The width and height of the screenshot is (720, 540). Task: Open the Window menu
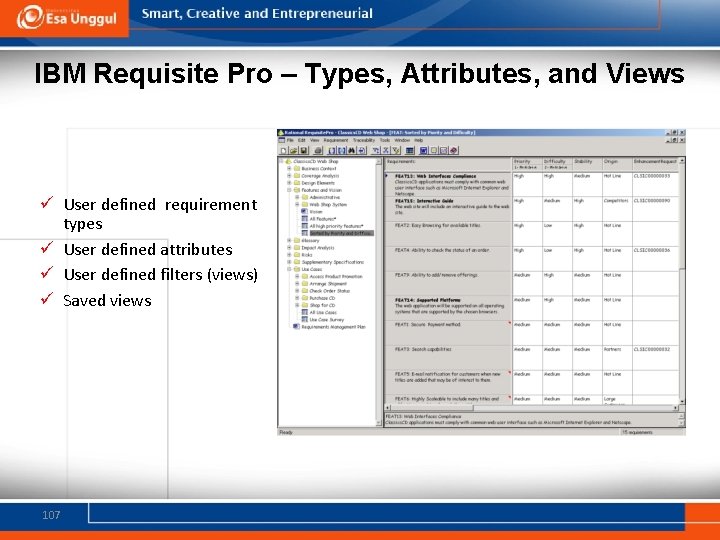tap(402, 140)
